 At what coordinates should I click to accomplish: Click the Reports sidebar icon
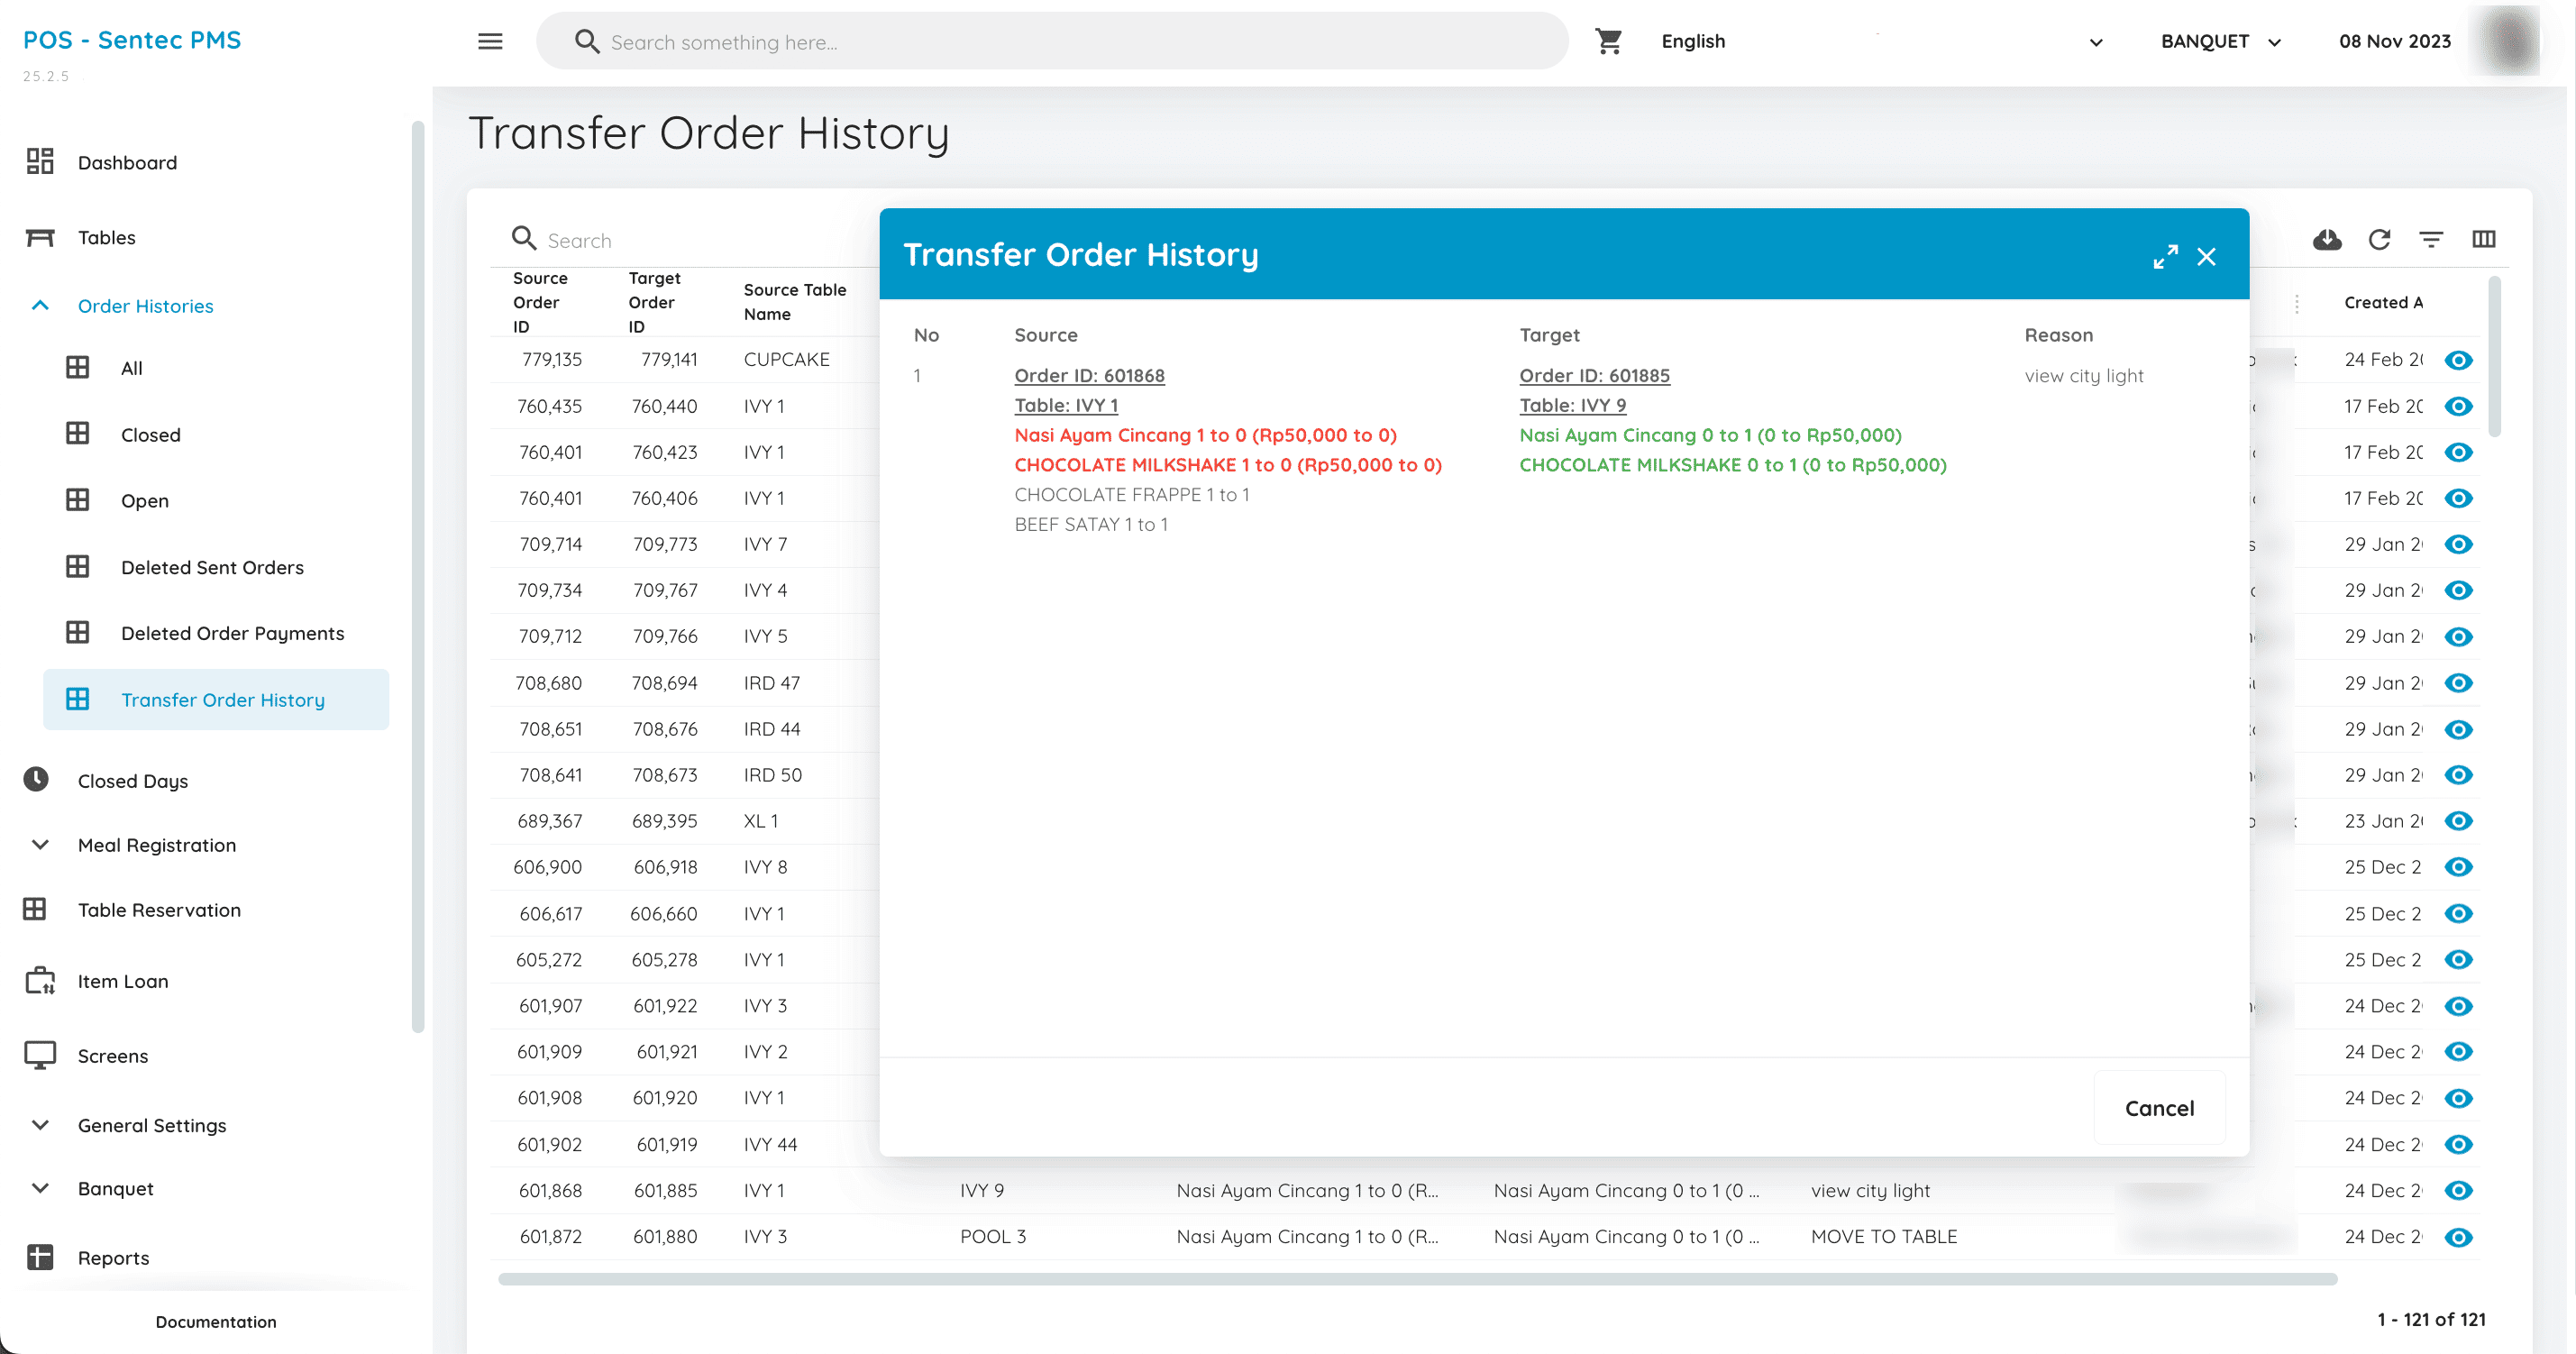coord(40,1257)
